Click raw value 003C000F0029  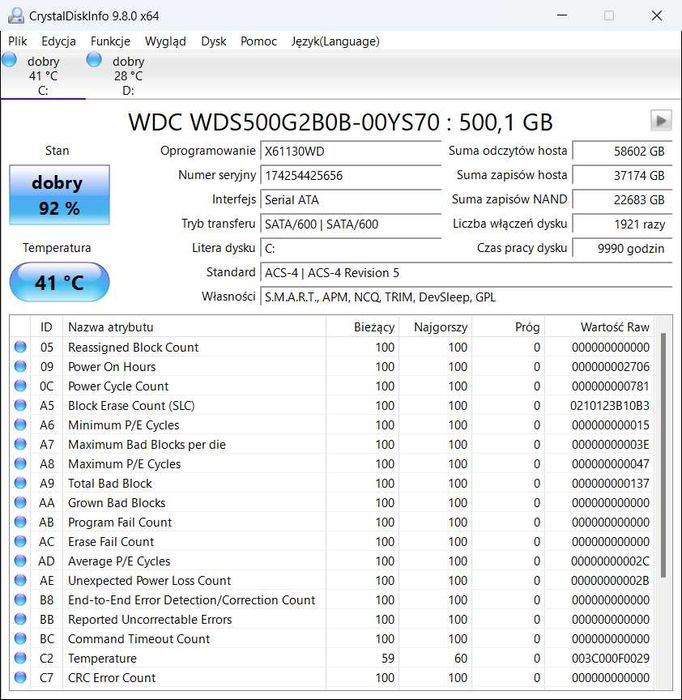[x=610, y=658]
